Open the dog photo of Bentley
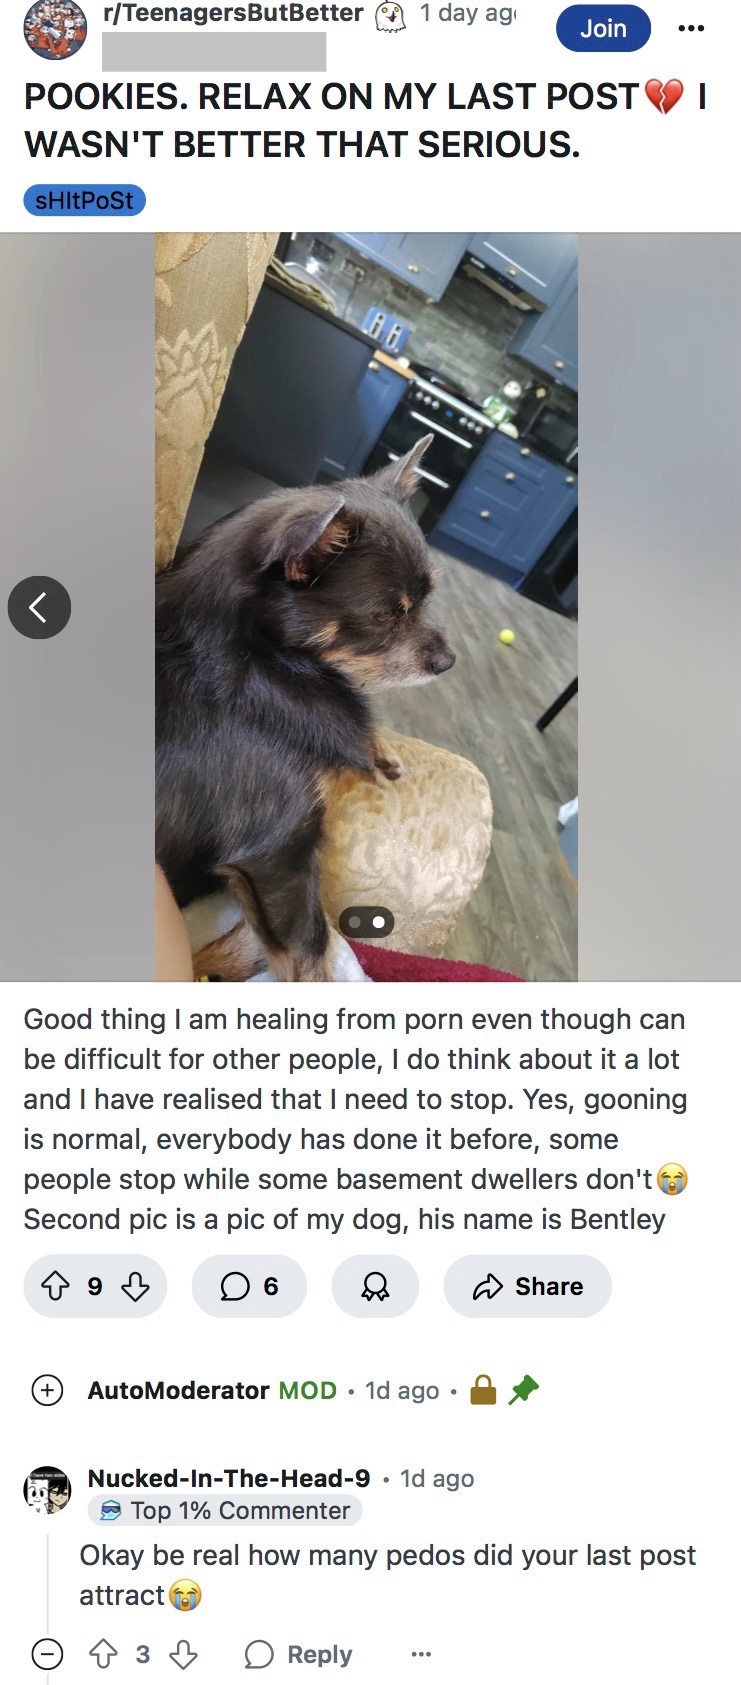This screenshot has width=741, height=1685. click(x=366, y=607)
